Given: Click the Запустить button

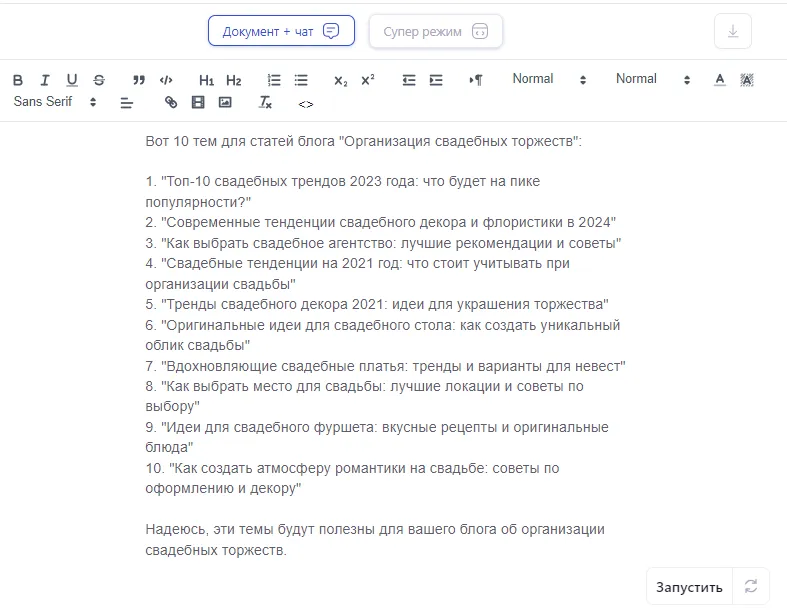Looking at the screenshot, I should pos(689,587).
